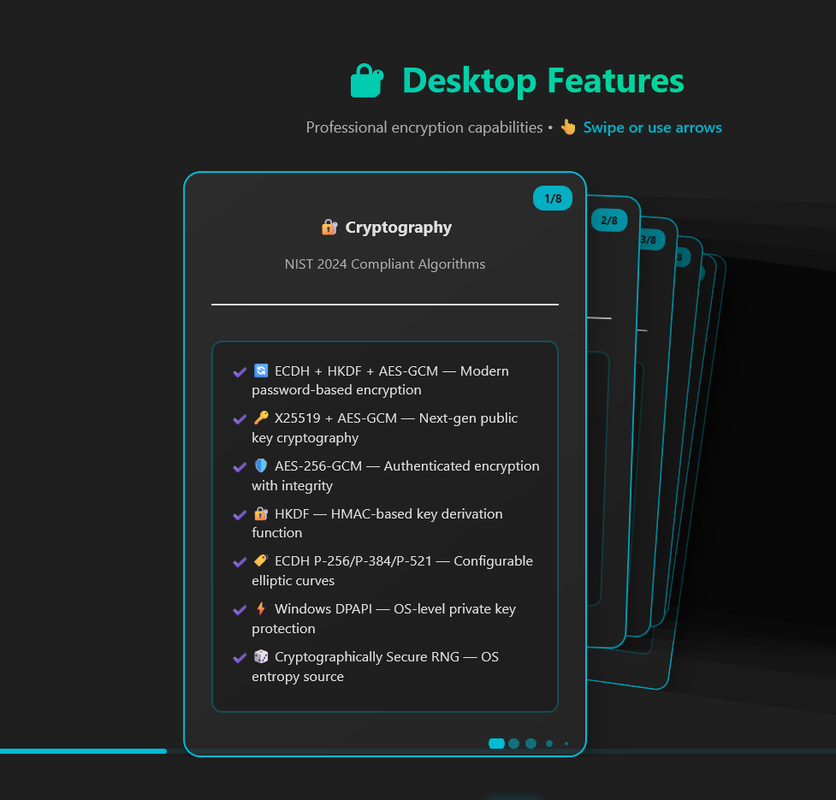Click the tag icon before ECDH P-256

(x=261, y=561)
